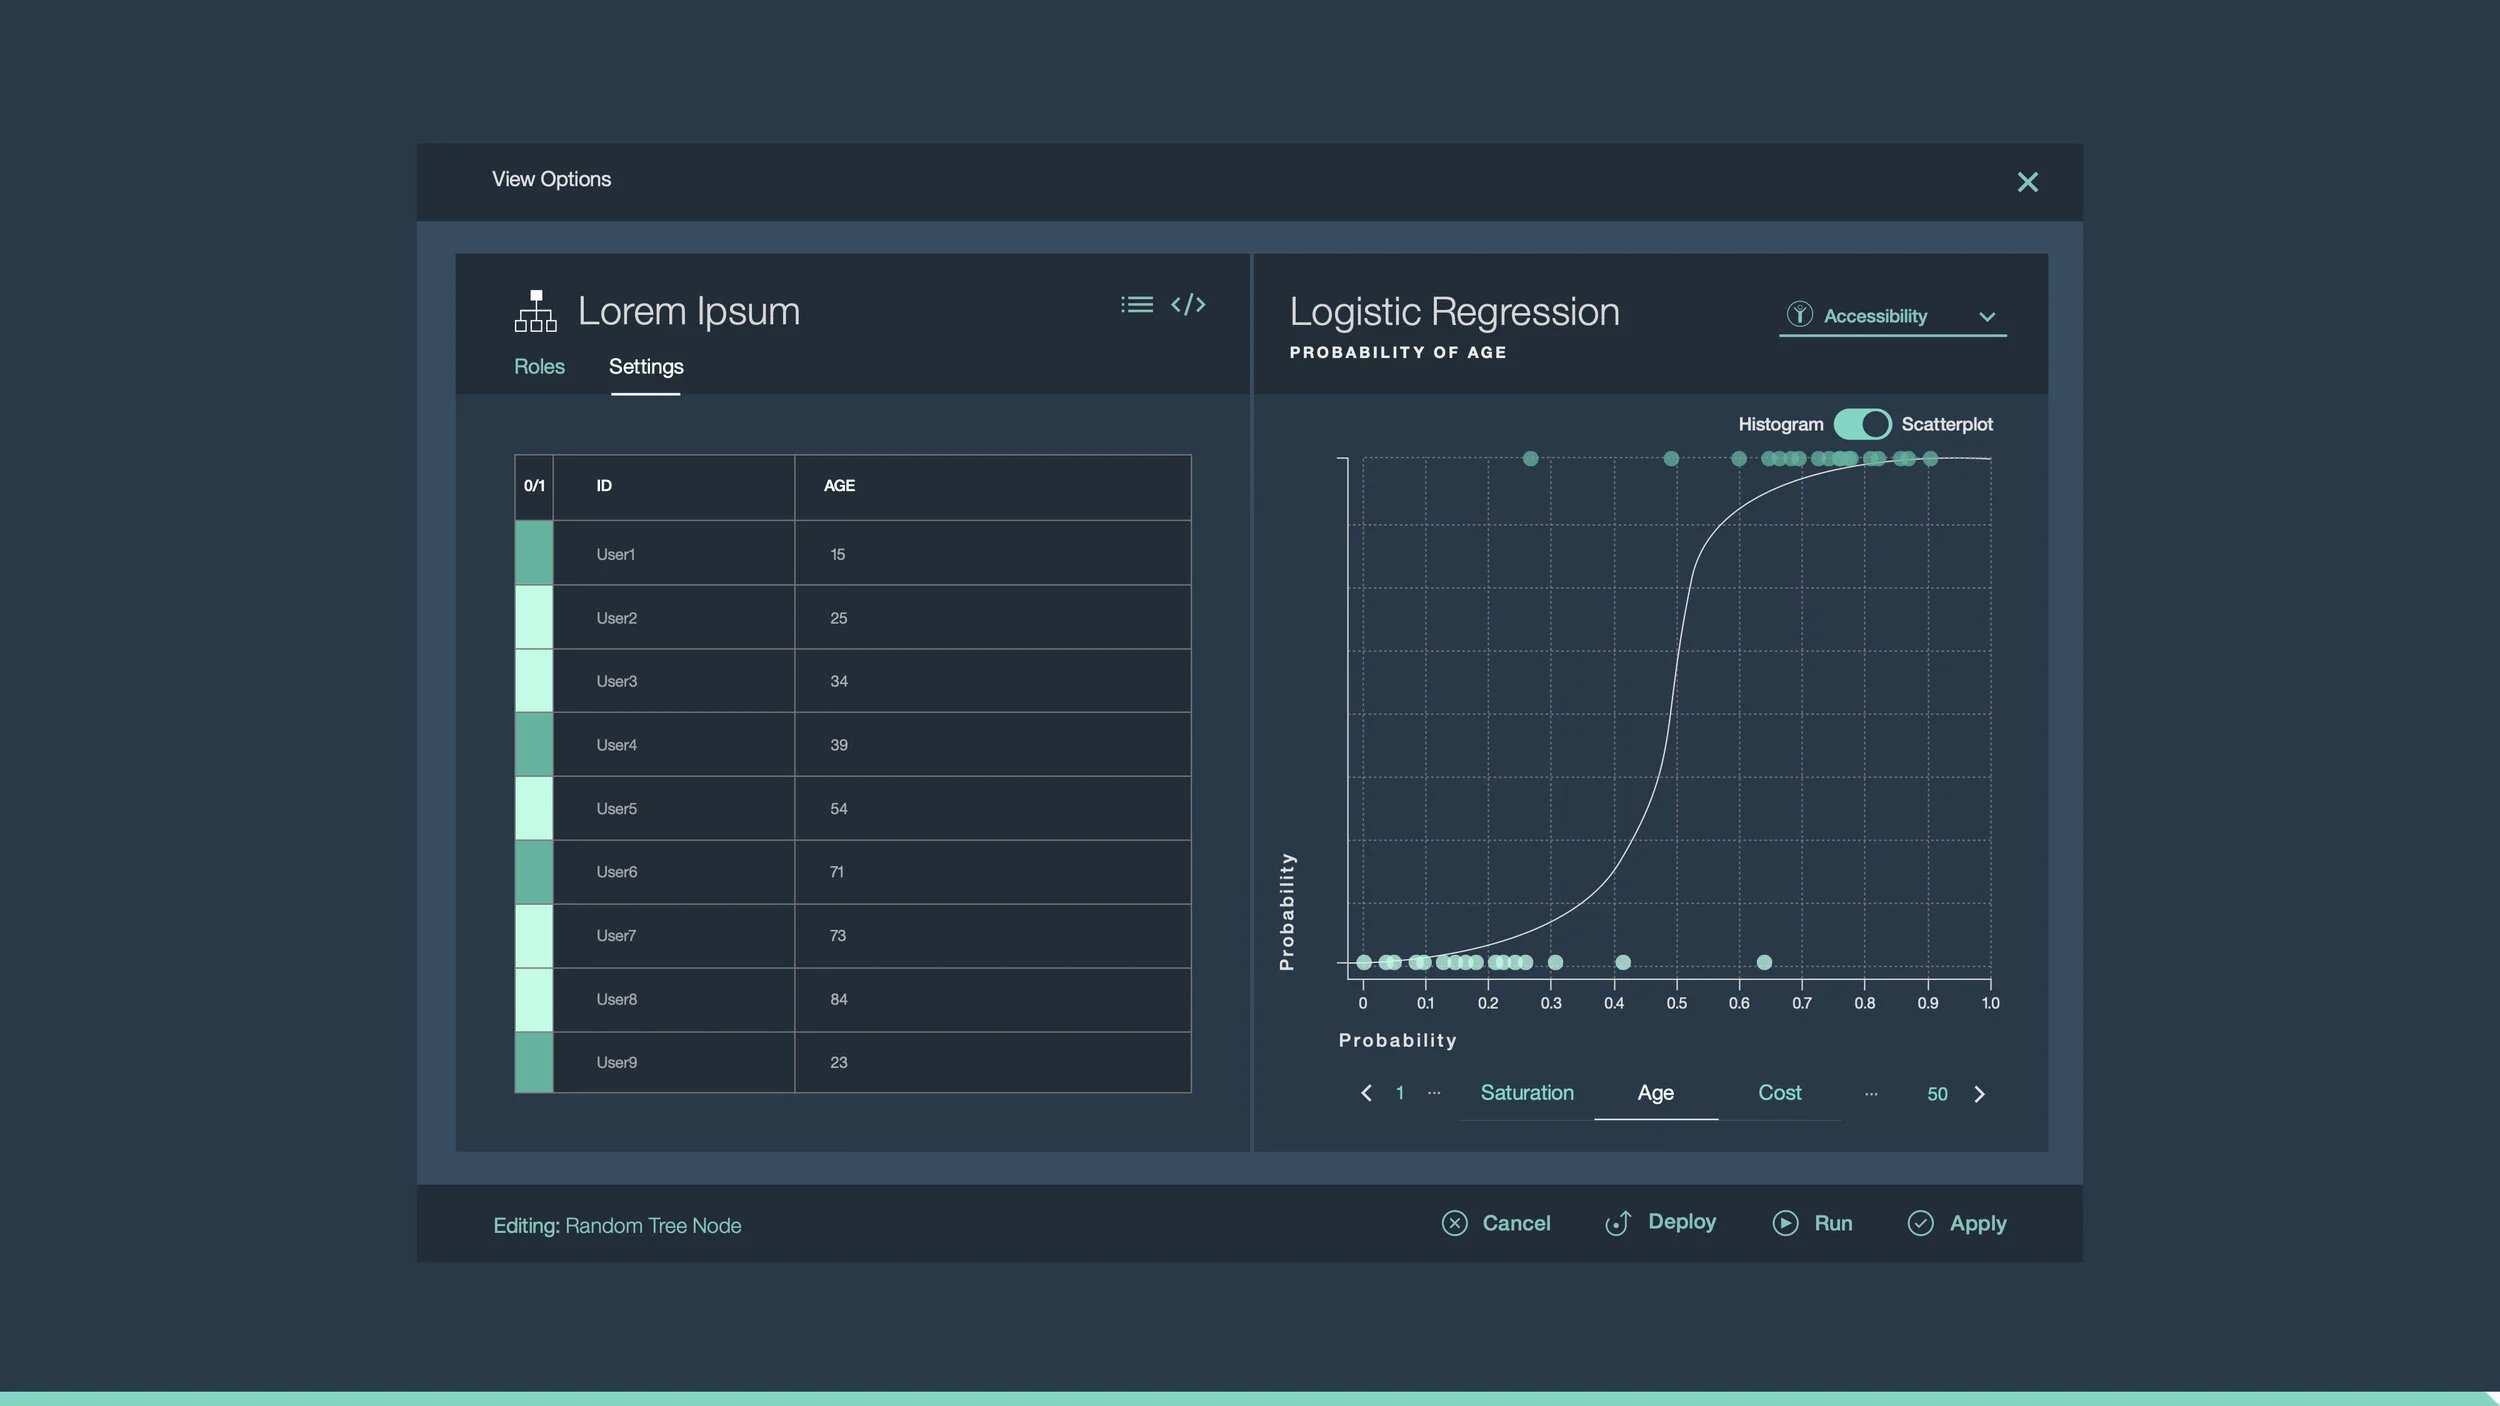Click the Deploy icon
Image resolution: width=2500 pixels, height=1406 pixels.
pyautogui.click(x=1619, y=1223)
